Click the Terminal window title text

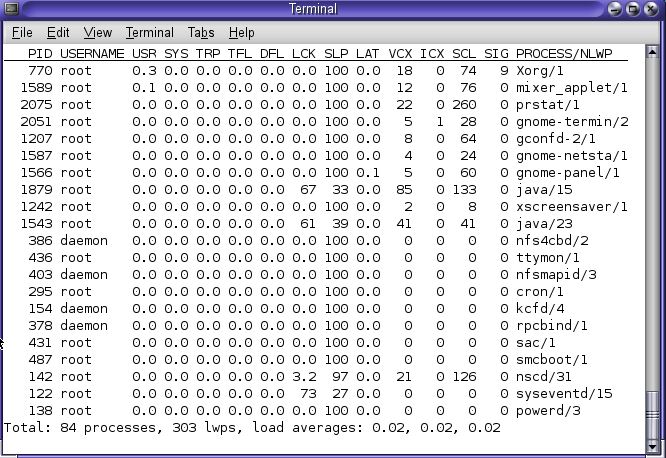313,8
